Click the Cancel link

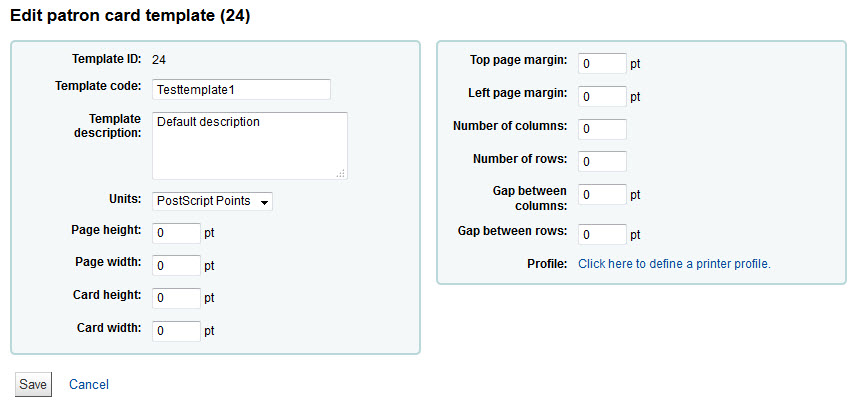(89, 385)
